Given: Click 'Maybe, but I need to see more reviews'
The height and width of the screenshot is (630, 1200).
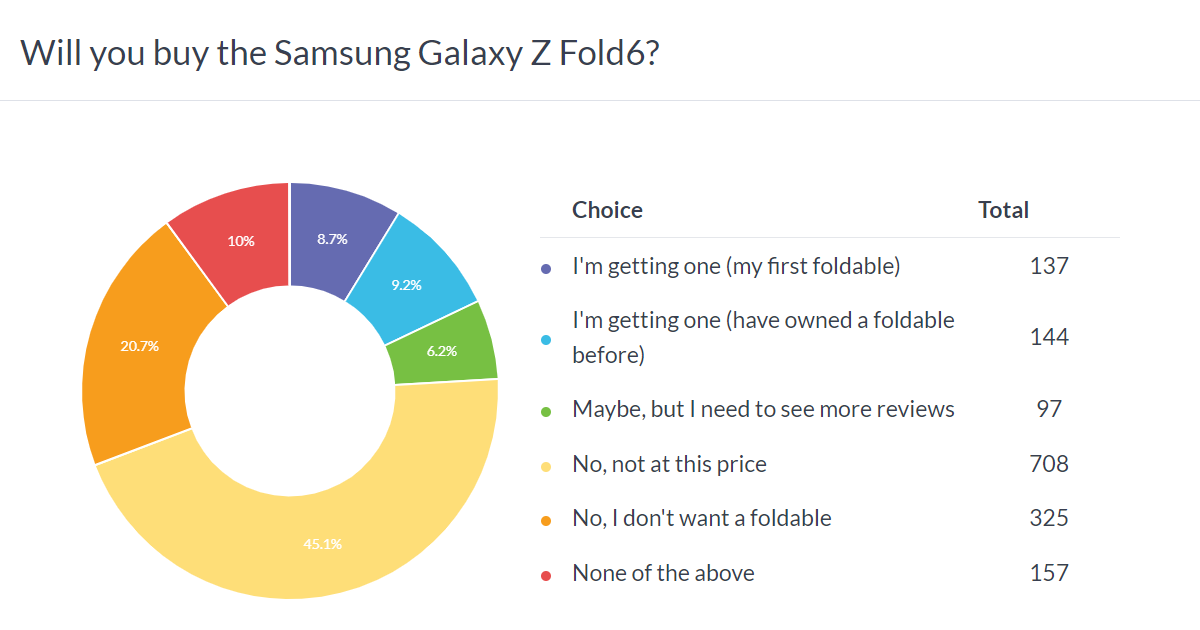Looking at the screenshot, I should click(x=763, y=409).
